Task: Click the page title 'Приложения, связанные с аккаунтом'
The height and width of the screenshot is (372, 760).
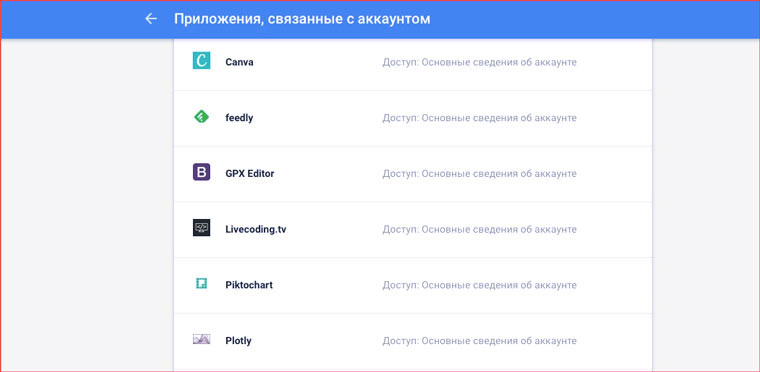Action: (x=302, y=19)
